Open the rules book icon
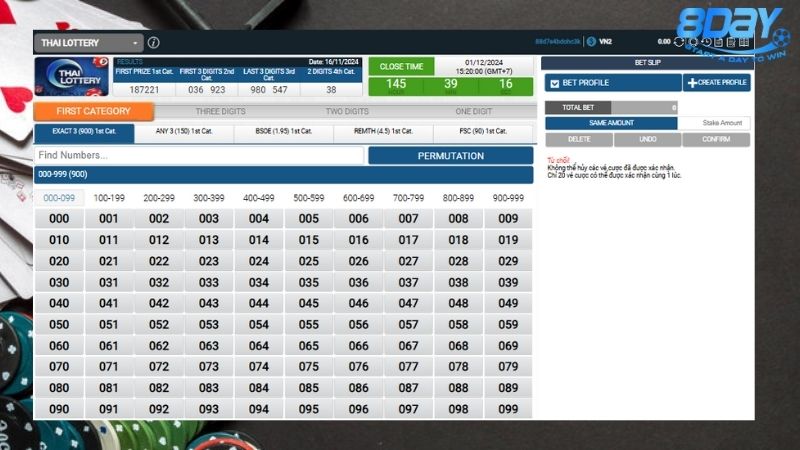Image resolution: width=800 pixels, height=450 pixels. pyautogui.click(x=744, y=42)
